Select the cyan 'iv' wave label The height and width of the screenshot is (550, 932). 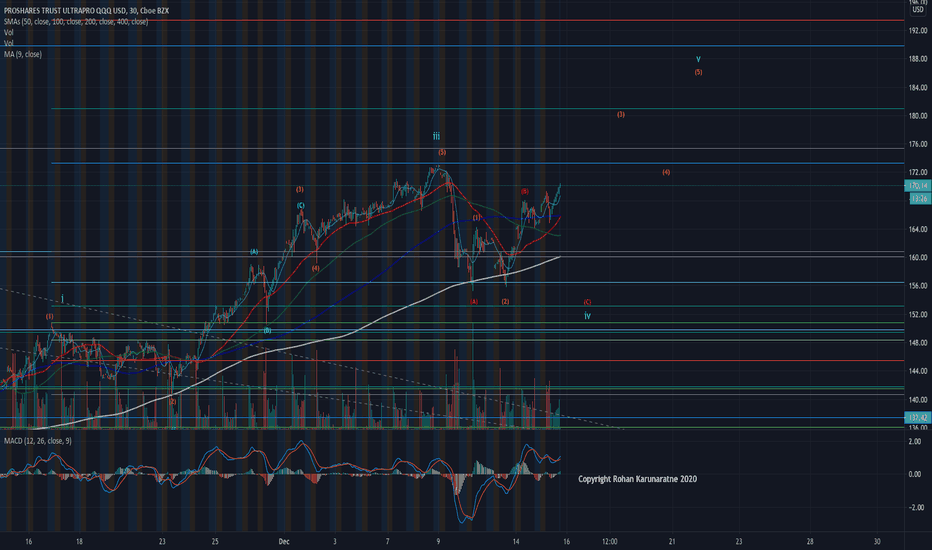point(587,316)
